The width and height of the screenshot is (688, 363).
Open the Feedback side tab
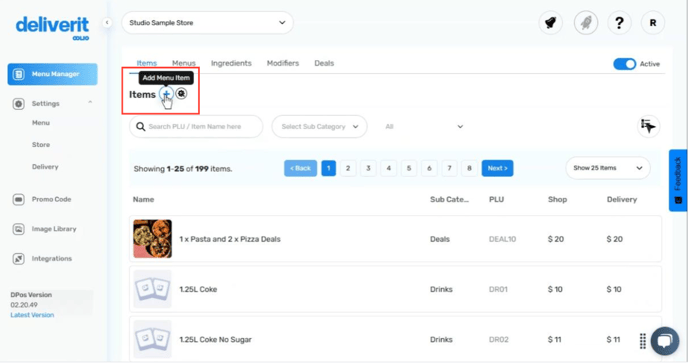(x=678, y=180)
